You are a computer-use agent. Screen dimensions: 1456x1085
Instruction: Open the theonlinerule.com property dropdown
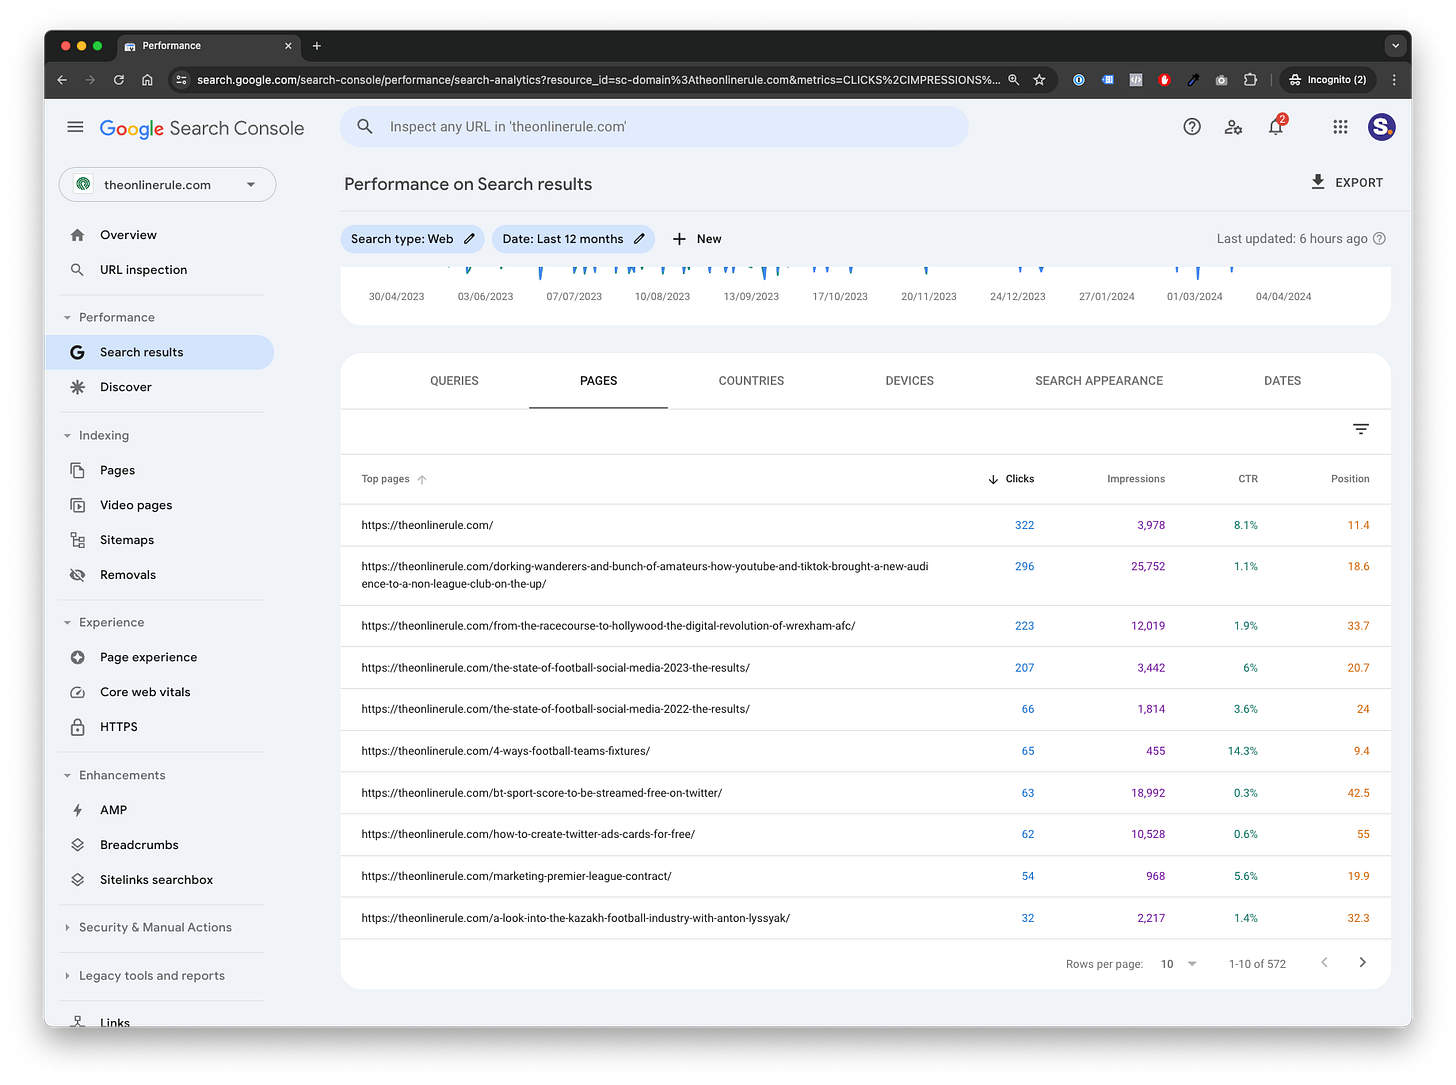(x=167, y=184)
